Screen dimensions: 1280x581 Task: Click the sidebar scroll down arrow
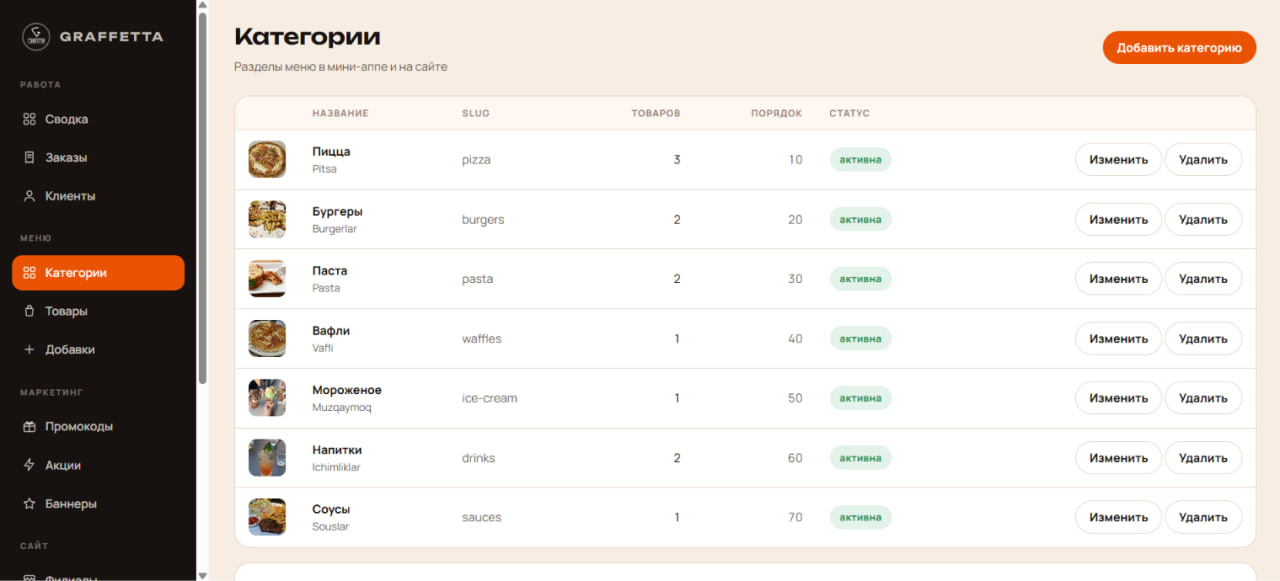pos(203,575)
